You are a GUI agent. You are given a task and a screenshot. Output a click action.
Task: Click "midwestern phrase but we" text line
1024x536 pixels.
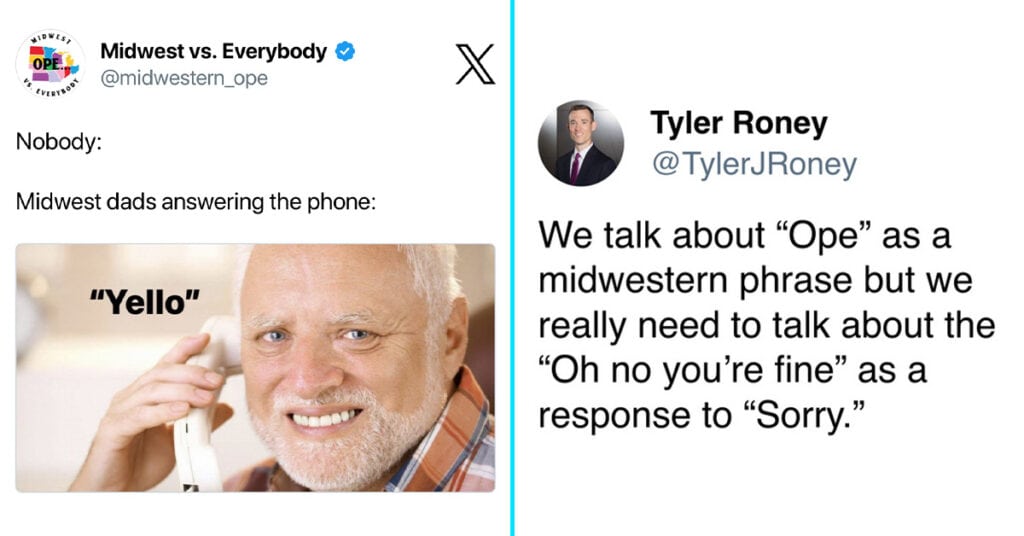(756, 280)
